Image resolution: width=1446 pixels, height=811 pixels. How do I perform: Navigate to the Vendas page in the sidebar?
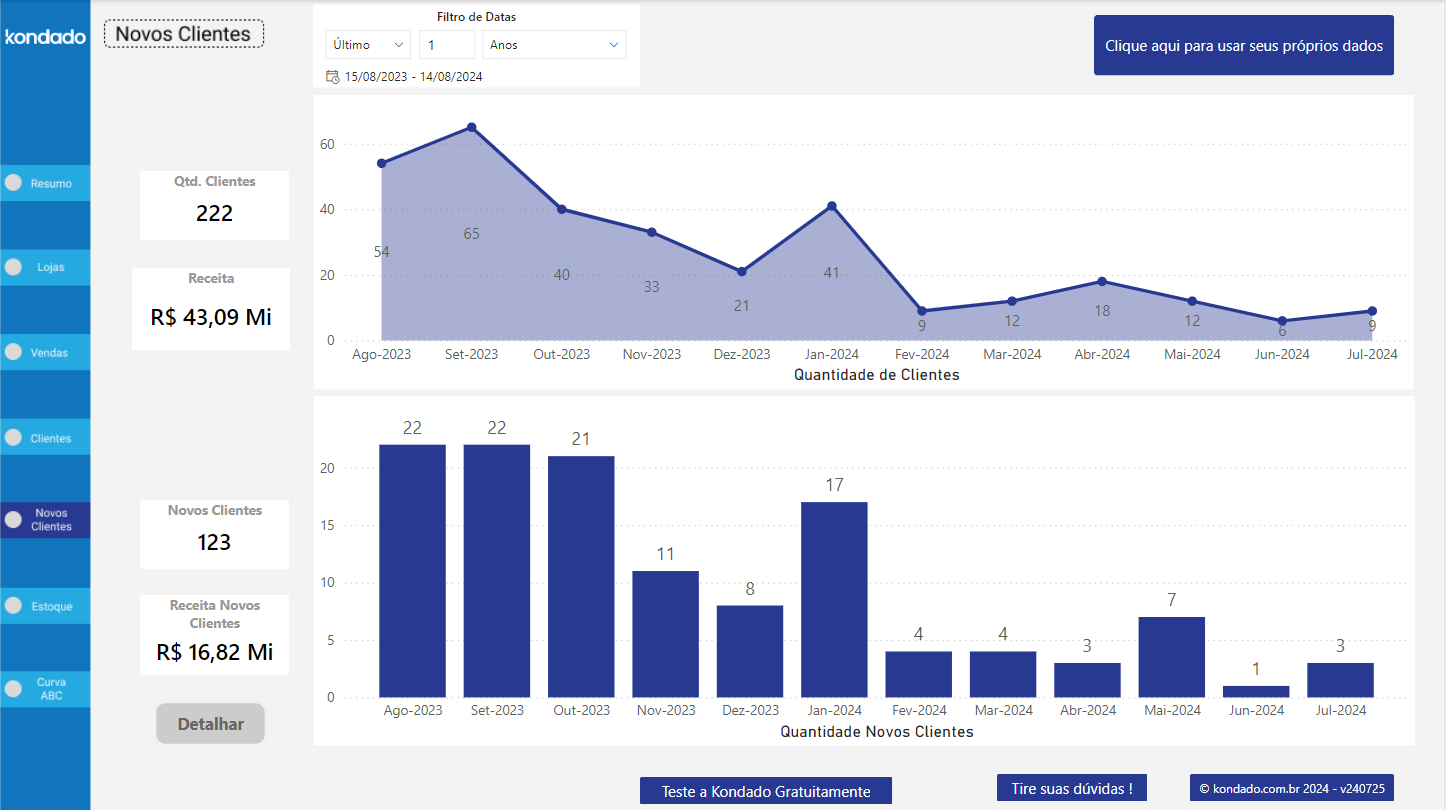(45, 351)
